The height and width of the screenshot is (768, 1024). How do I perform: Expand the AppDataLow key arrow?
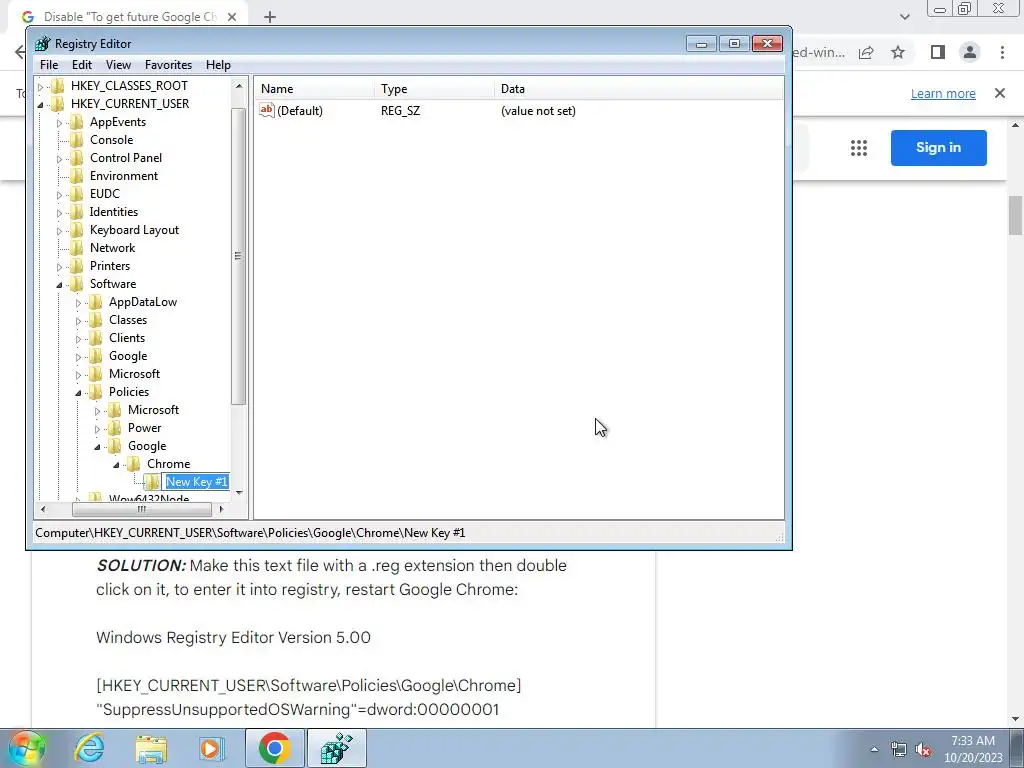coord(78,303)
